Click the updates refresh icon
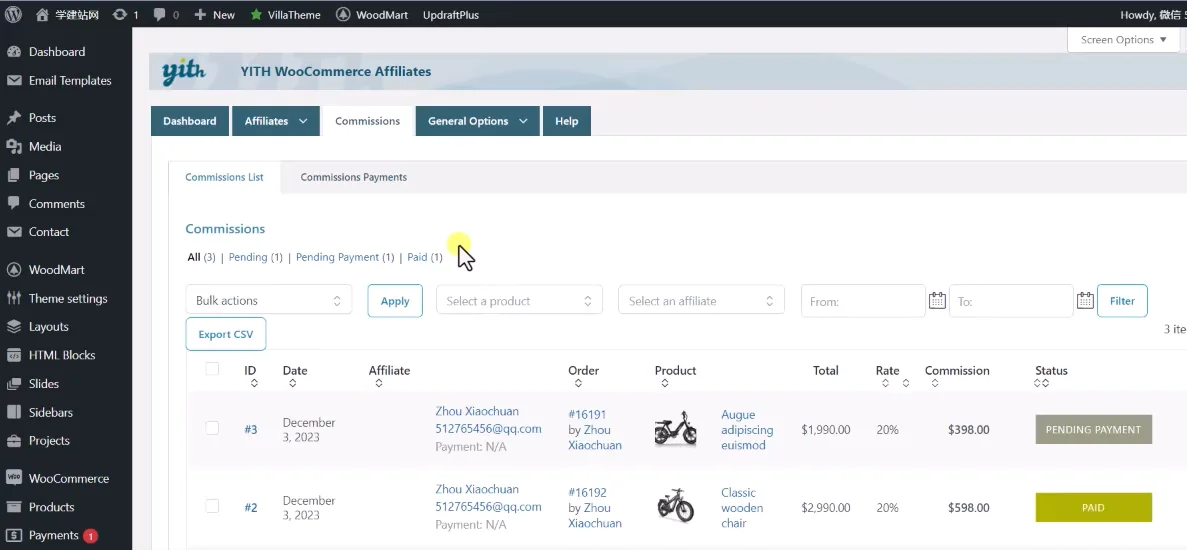 [x=120, y=14]
